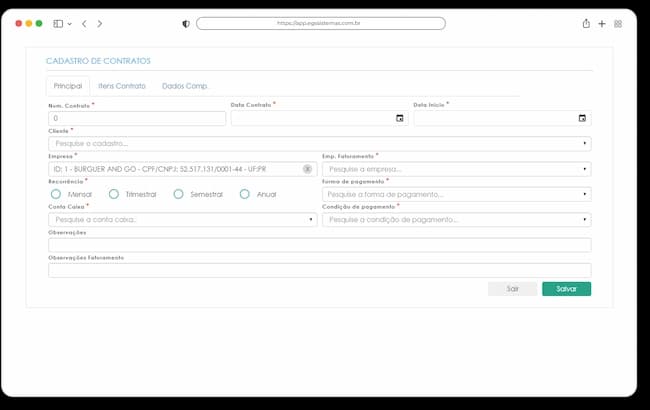Viewport: 650px width, 410px height.
Task: Open a new tab with plus icon
Action: click(x=602, y=24)
